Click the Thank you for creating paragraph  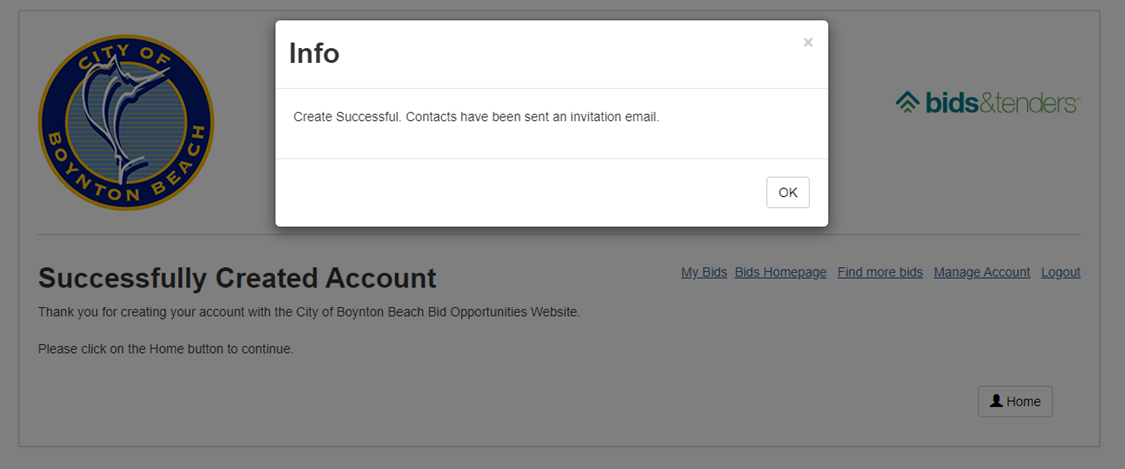(309, 313)
